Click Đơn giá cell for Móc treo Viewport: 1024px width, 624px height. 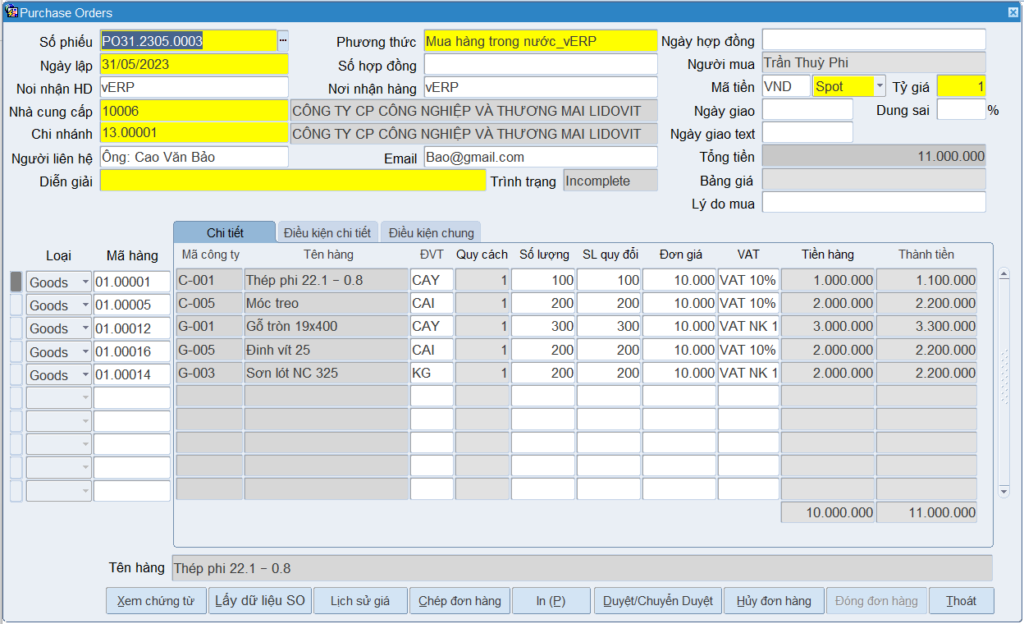click(x=679, y=304)
